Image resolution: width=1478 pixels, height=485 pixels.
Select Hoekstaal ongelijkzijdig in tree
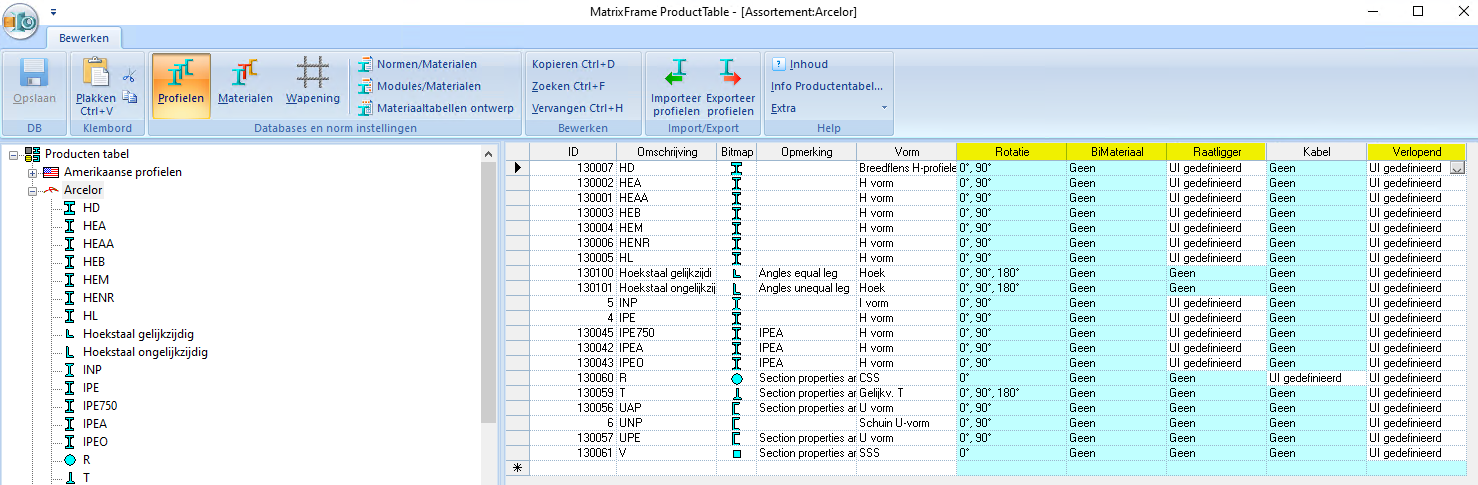coord(145,352)
